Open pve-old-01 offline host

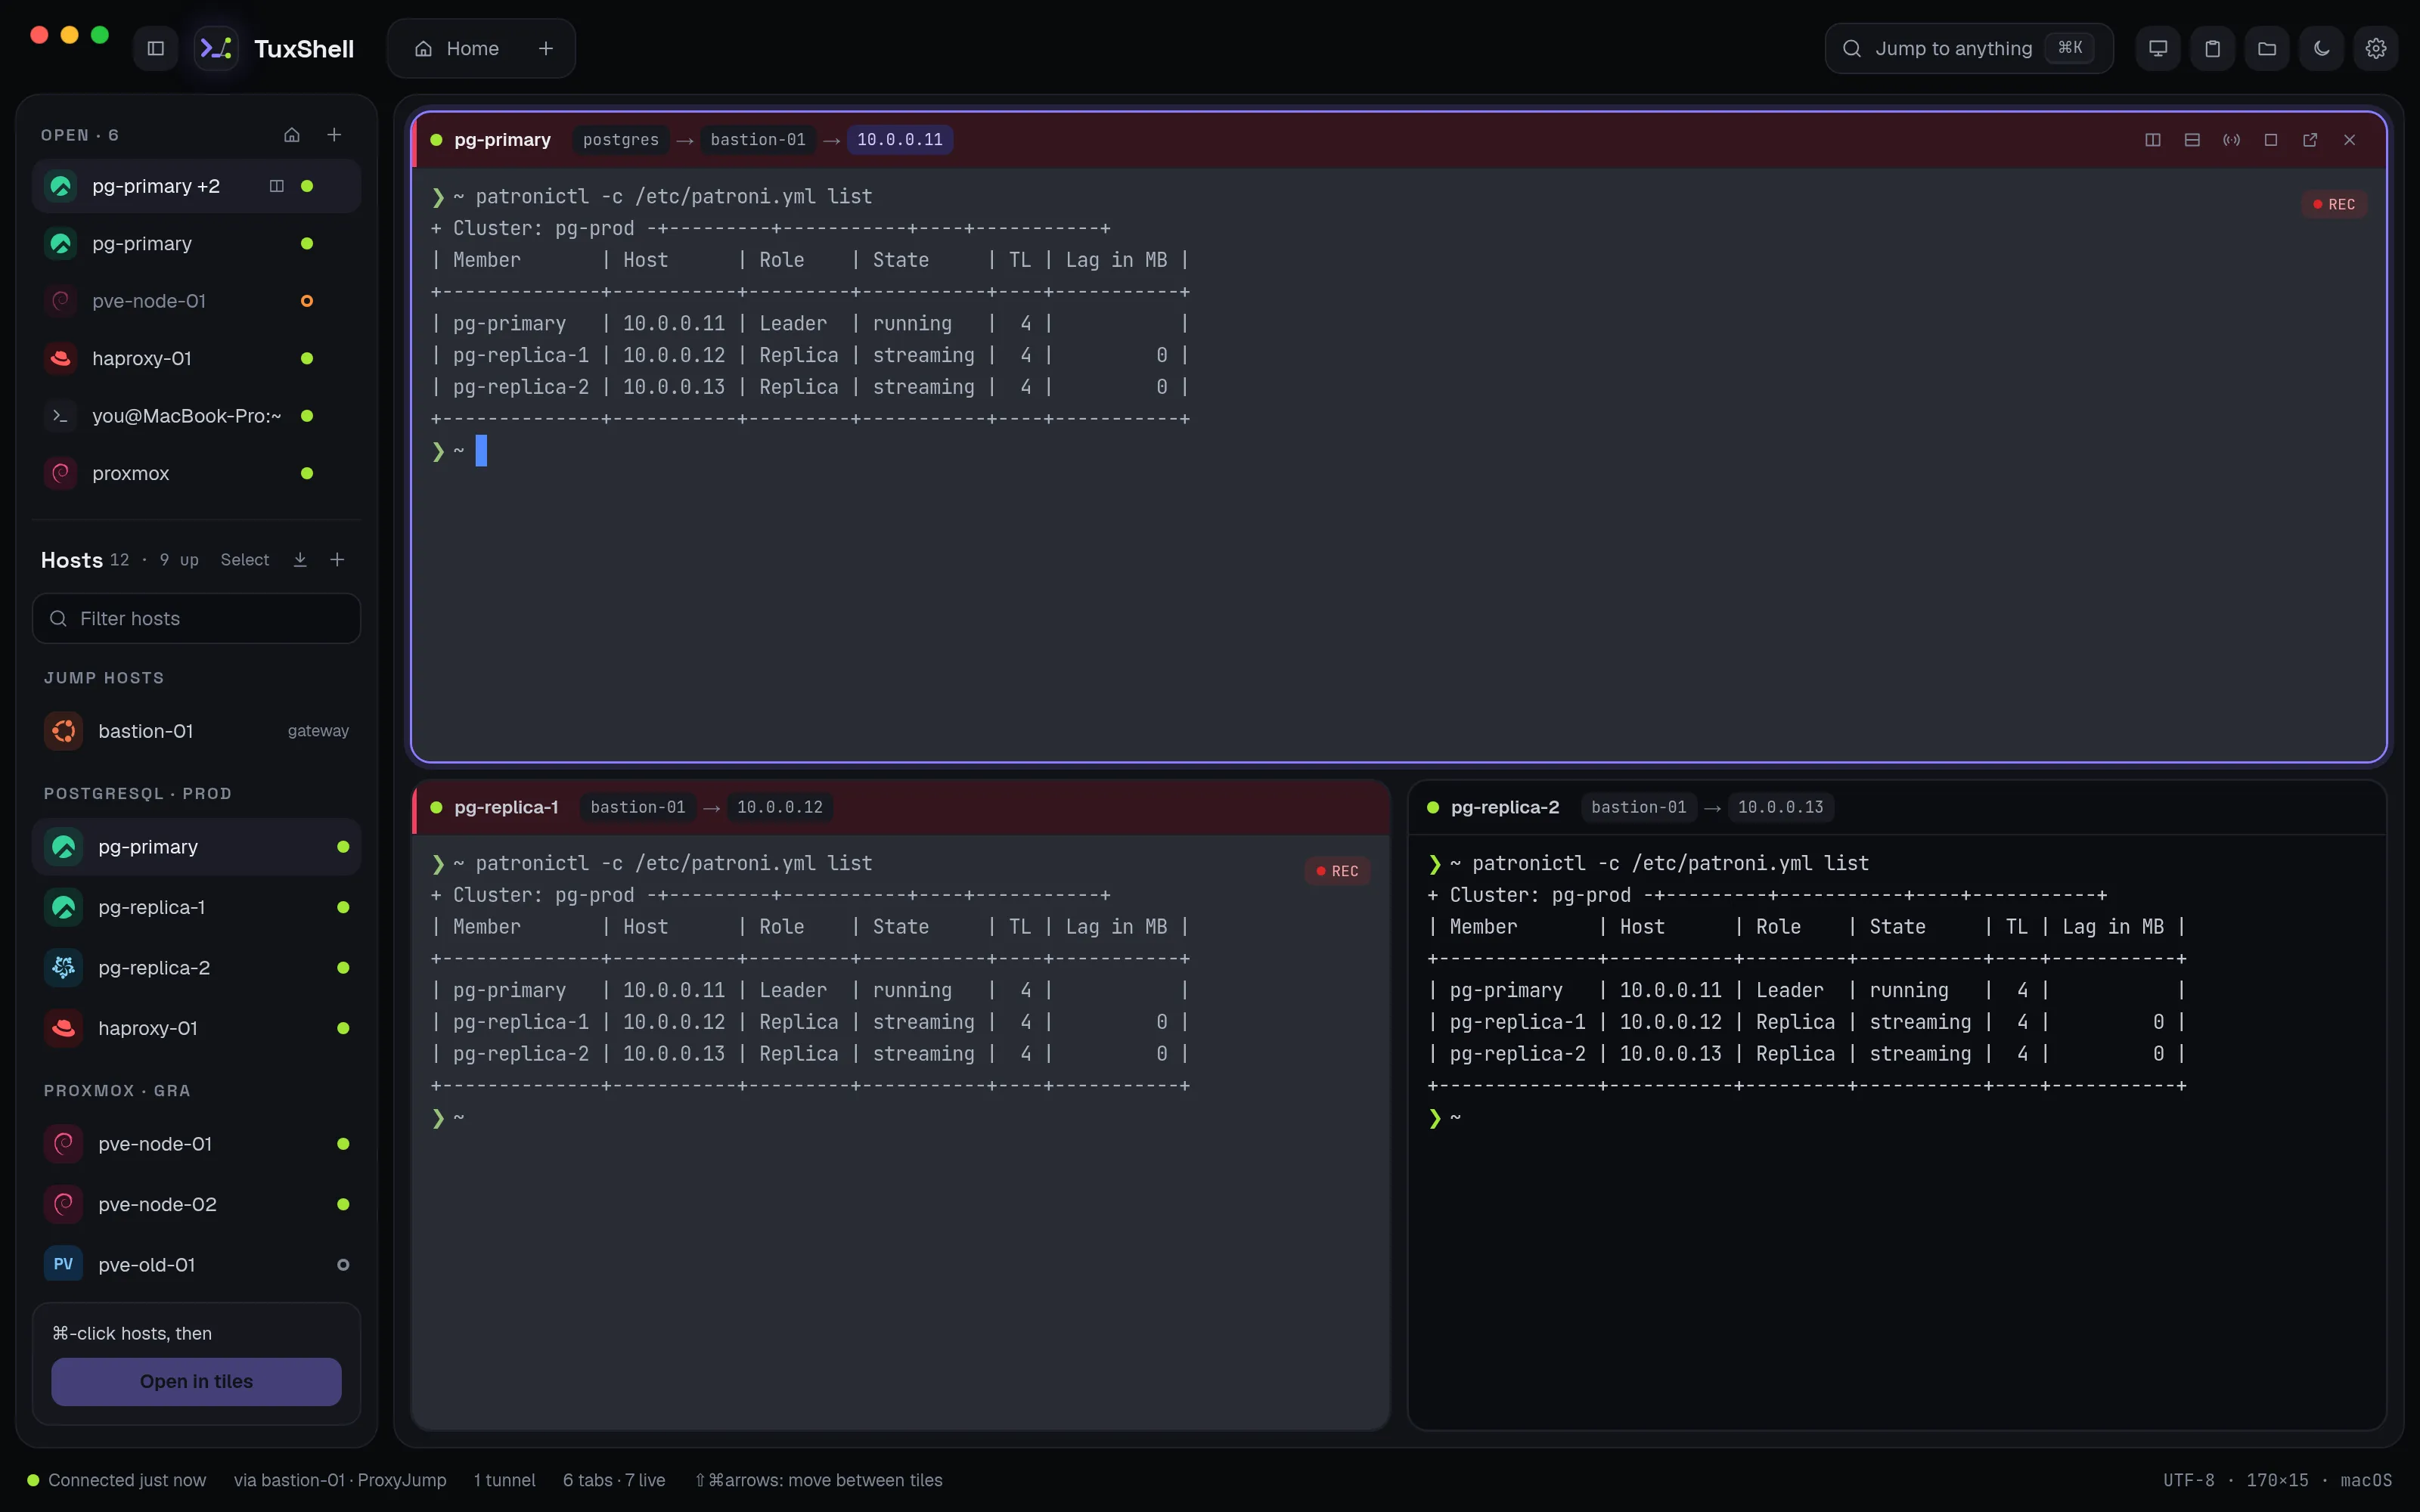(x=196, y=1265)
